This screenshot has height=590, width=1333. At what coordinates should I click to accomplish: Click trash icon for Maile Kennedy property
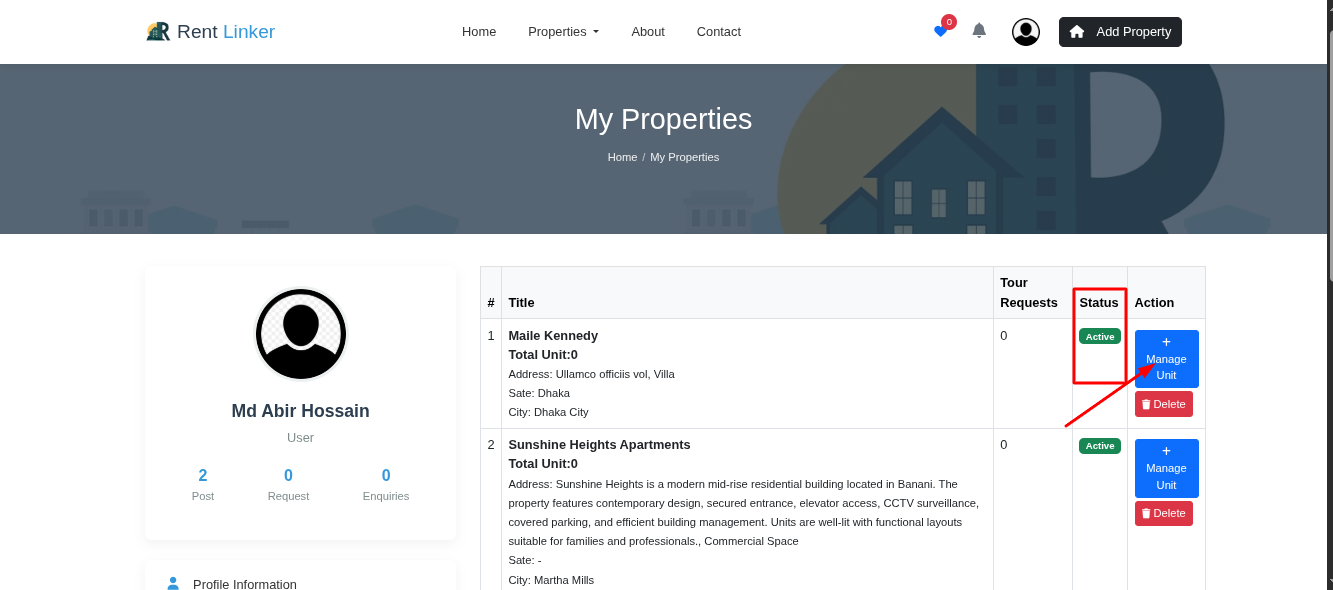pos(1146,404)
